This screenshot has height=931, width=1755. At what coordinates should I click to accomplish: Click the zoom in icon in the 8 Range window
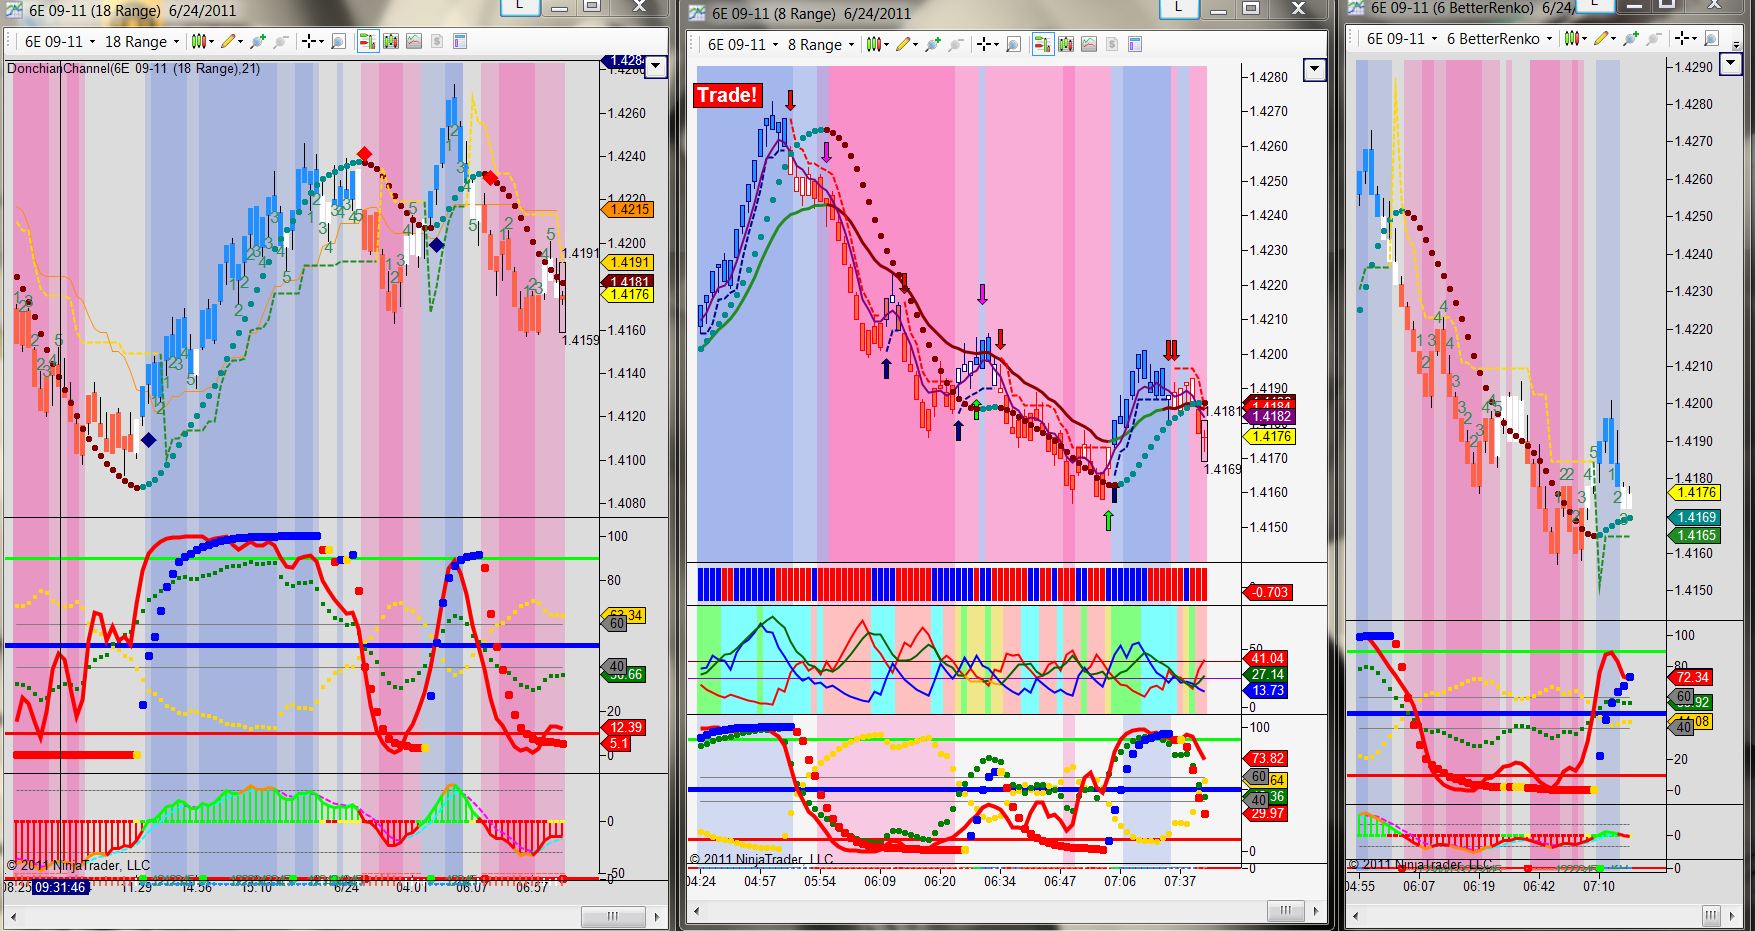coord(933,45)
